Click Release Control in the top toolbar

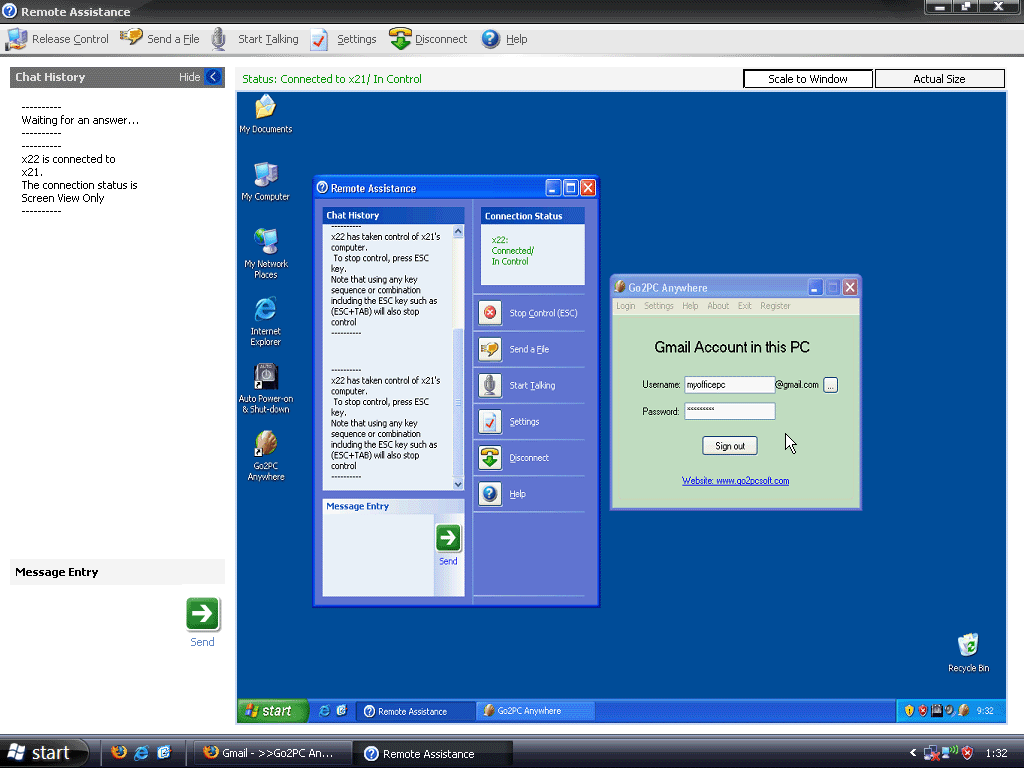57,39
